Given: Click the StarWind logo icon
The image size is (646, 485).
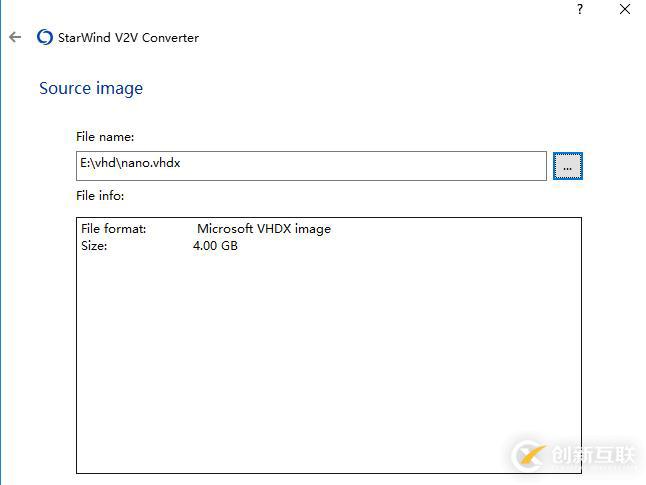Looking at the screenshot, I should [44, 37].
